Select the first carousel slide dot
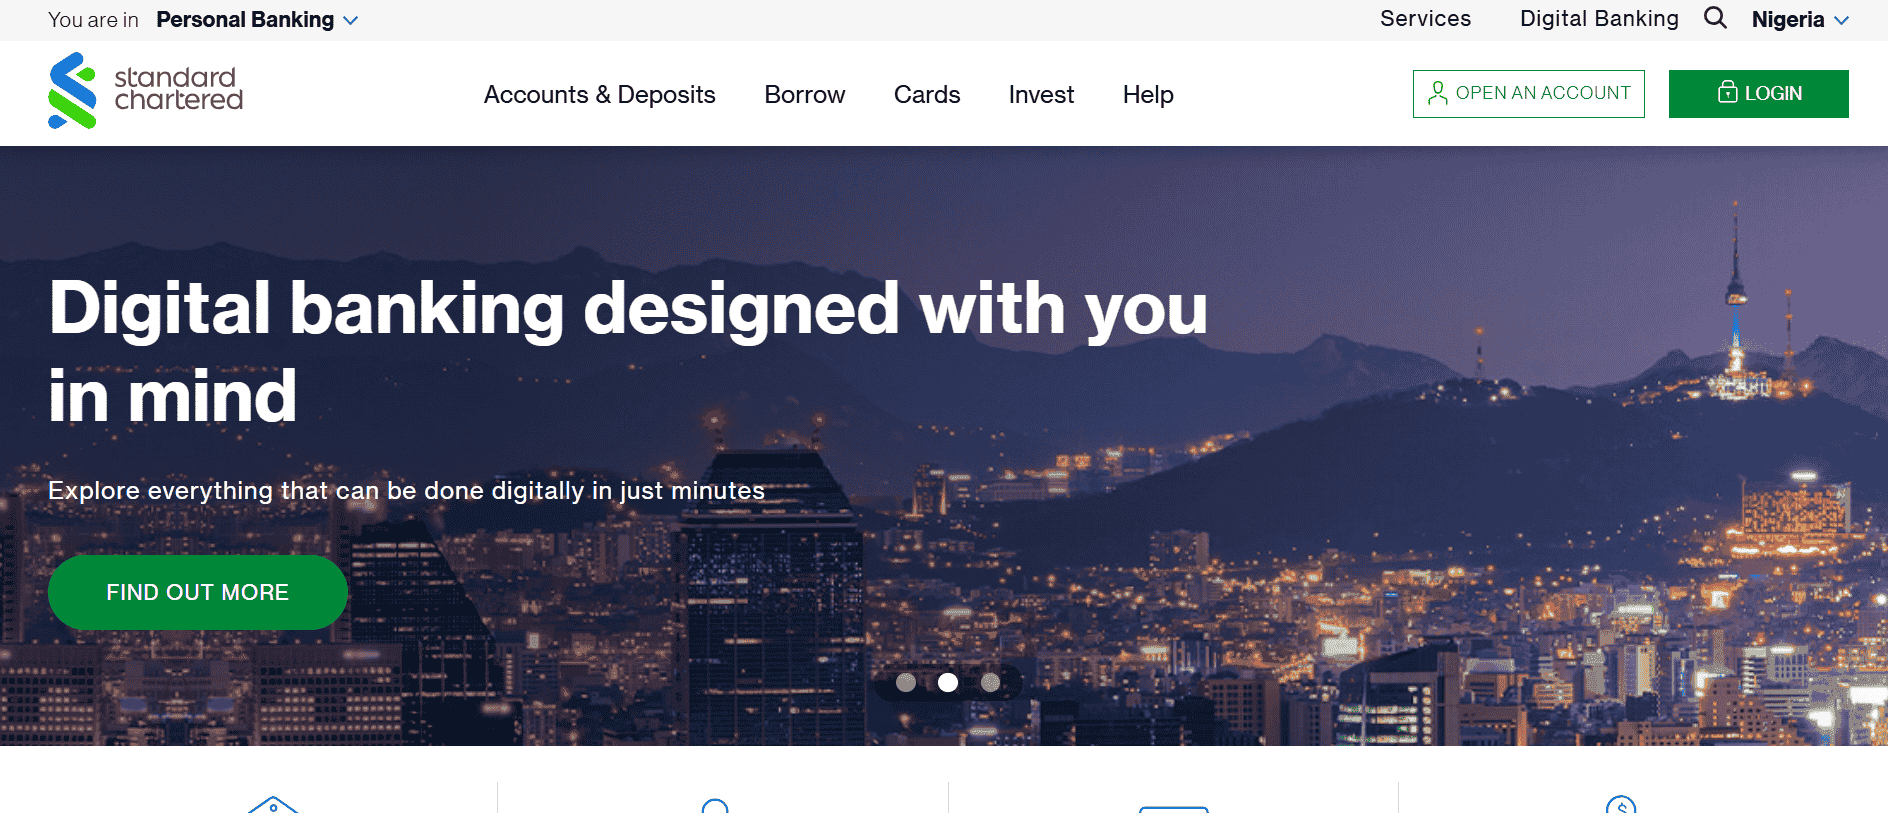This screenshot has height=813, width=1888. pos(906,682)
